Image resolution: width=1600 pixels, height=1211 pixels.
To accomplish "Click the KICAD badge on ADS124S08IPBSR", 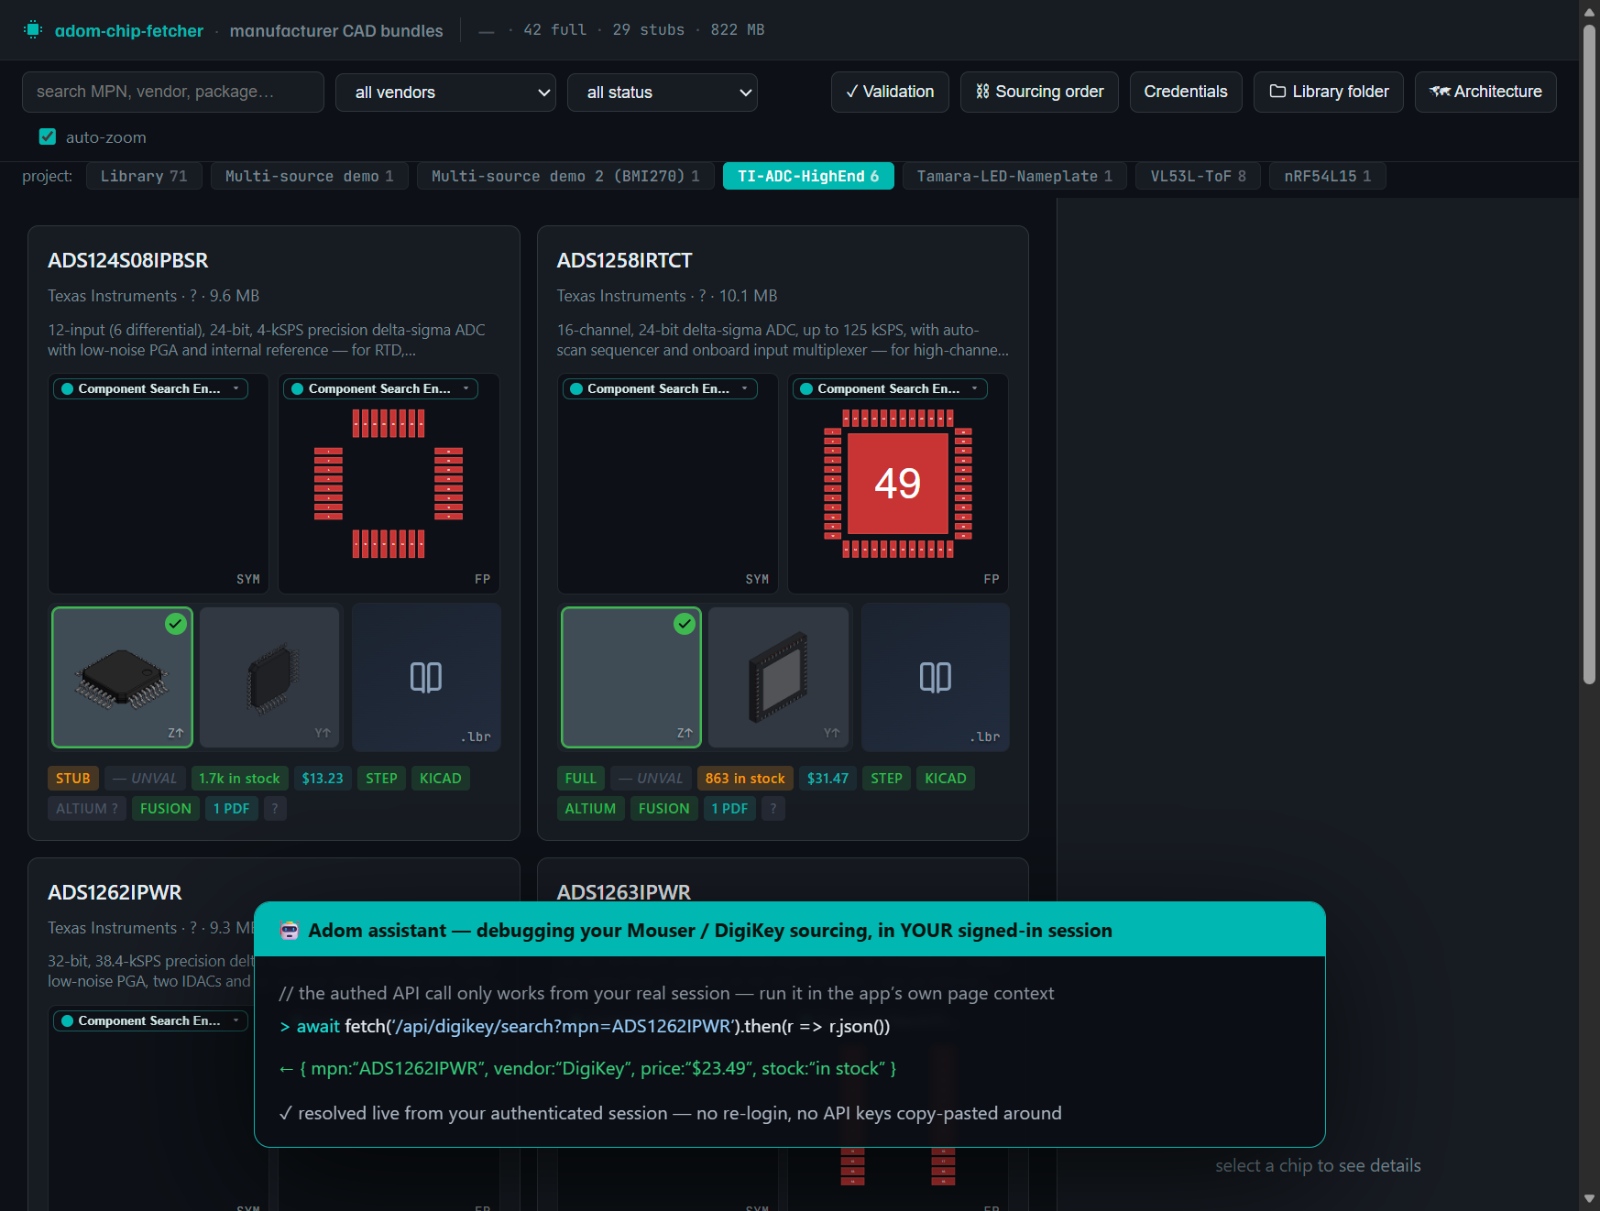I will click(x=440, y=778).
